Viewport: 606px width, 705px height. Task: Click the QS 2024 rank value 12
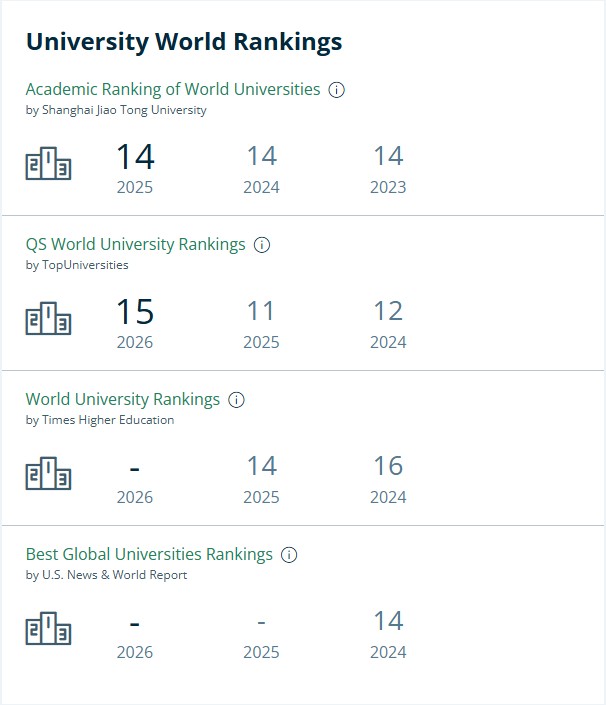(x=388, y=311)
